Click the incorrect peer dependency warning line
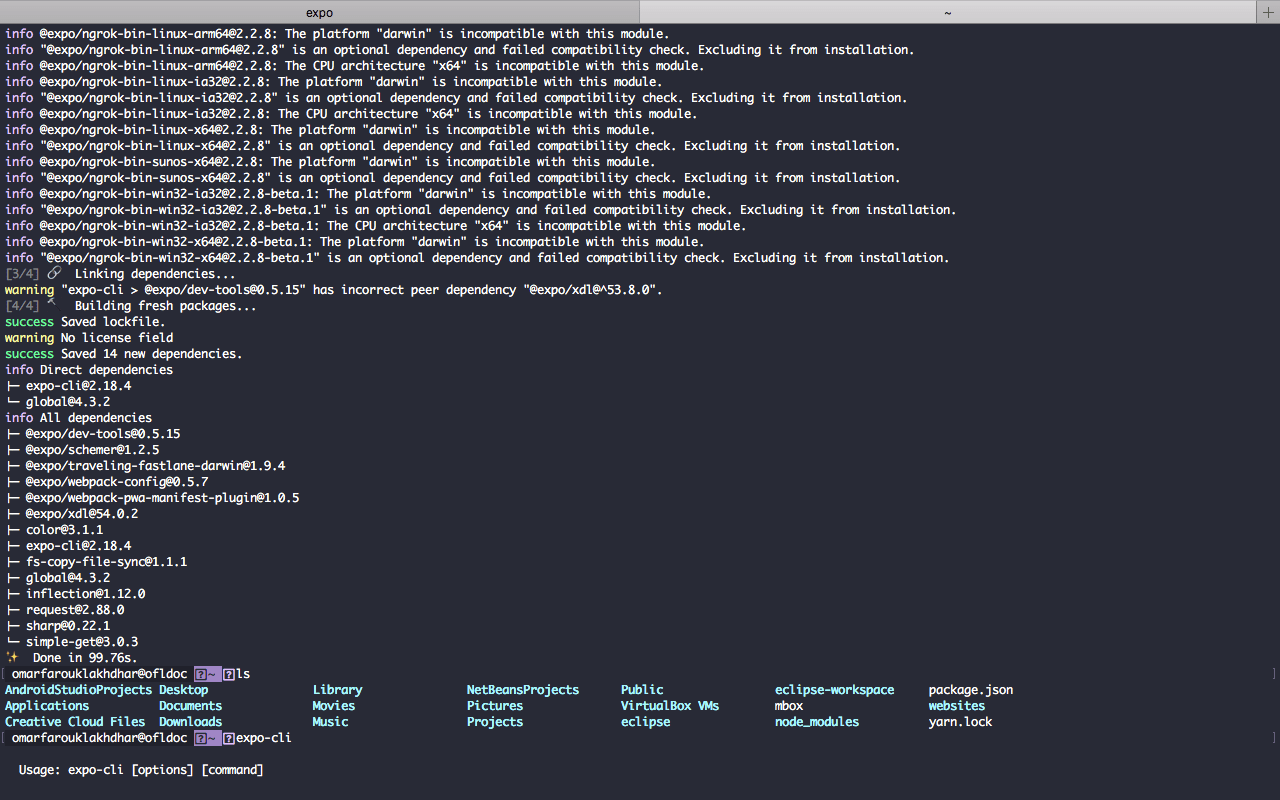The image size is (1280, 800). 334,290
